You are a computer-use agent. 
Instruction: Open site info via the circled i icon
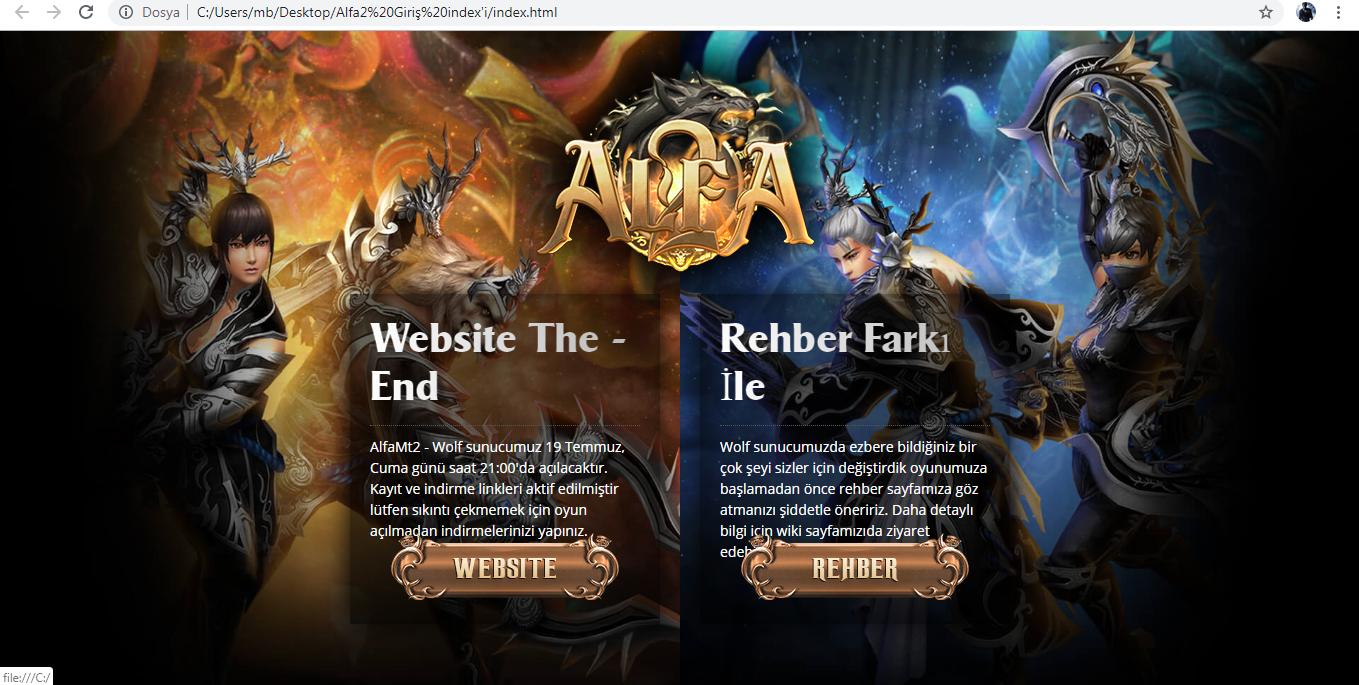[126, 13]
